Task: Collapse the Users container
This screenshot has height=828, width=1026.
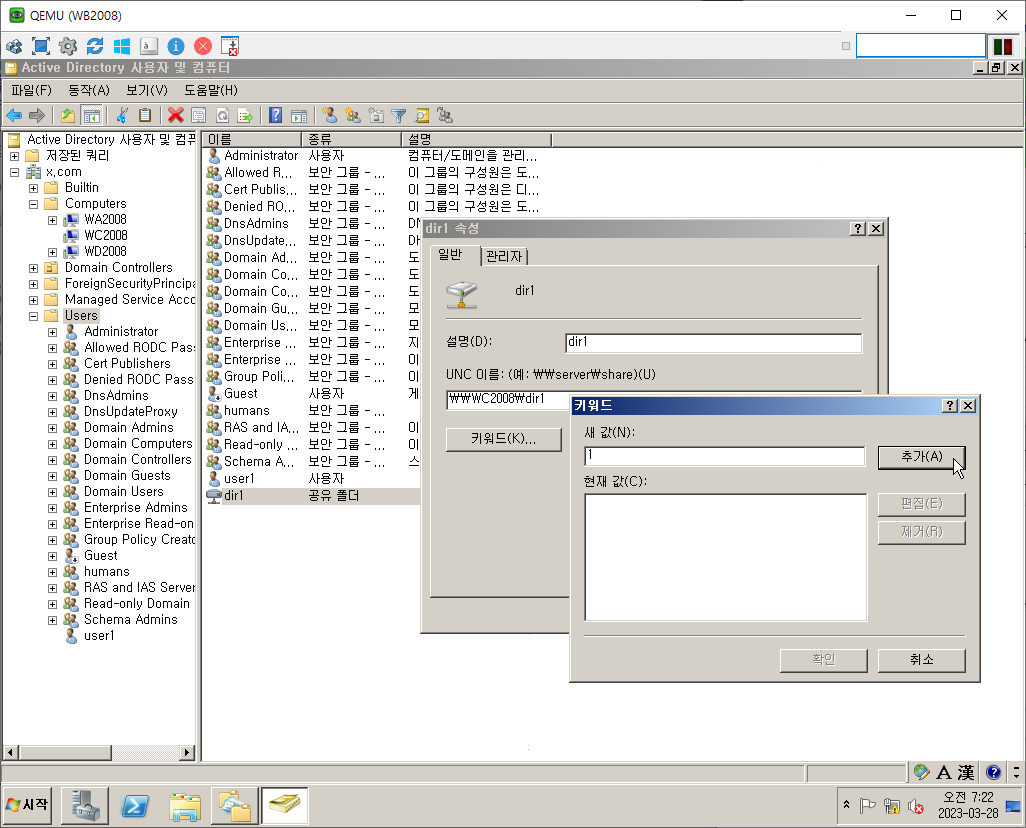Action: pos(33,316)
